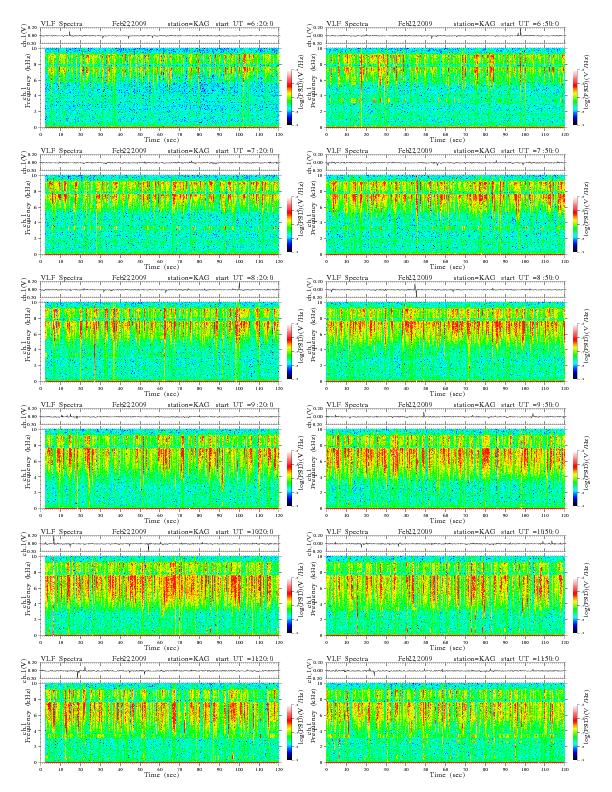The image size is (612, 792).
Task: Click the PSD color bar of the 11:50:0 plot
Action: [576, 732]
